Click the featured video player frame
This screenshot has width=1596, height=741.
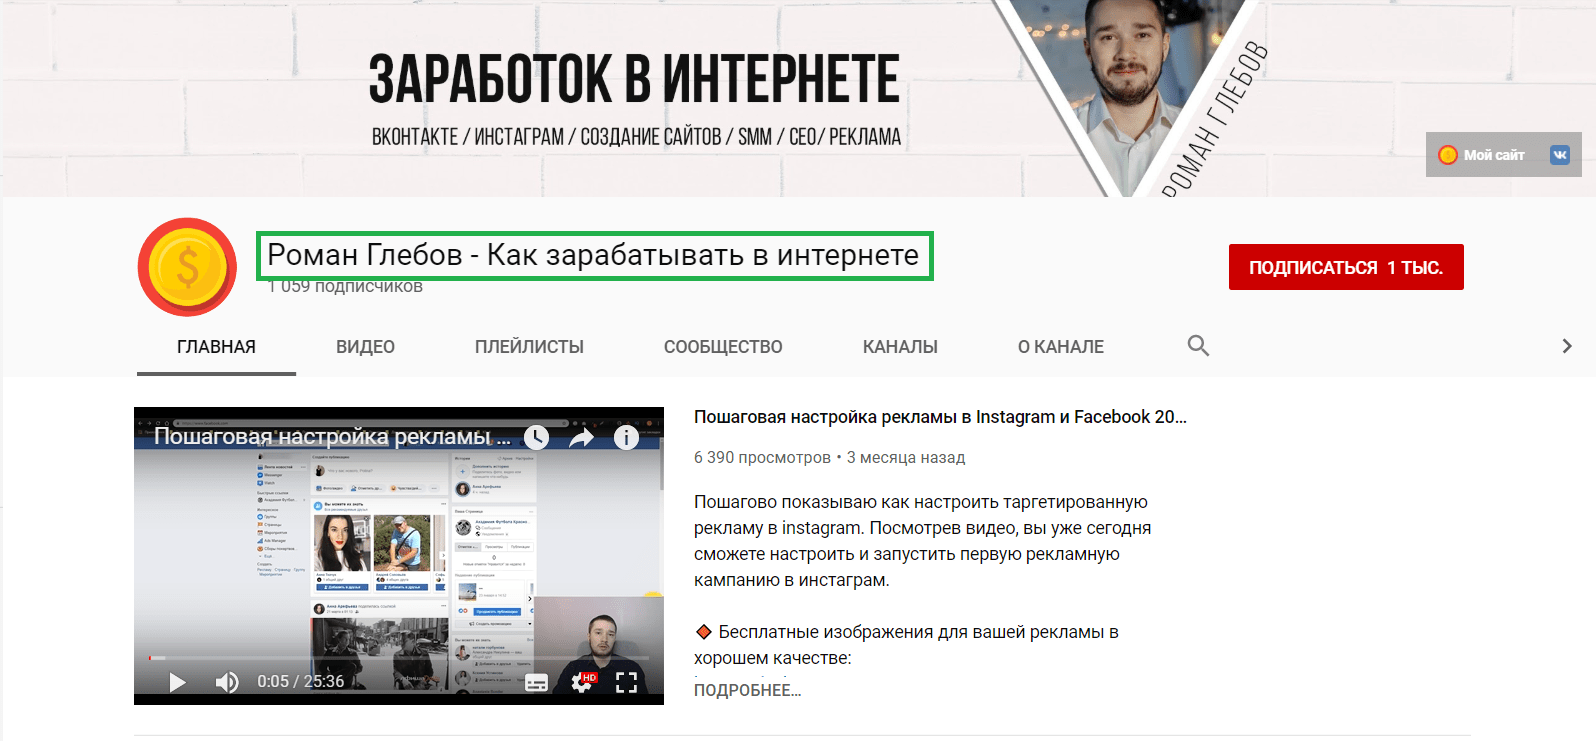tap(399, 556)
